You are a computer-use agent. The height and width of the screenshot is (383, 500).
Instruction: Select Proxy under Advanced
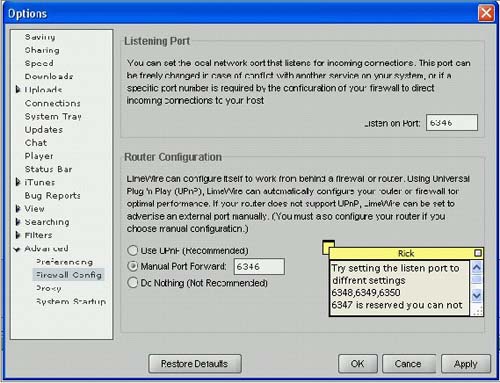coord(48,288)
